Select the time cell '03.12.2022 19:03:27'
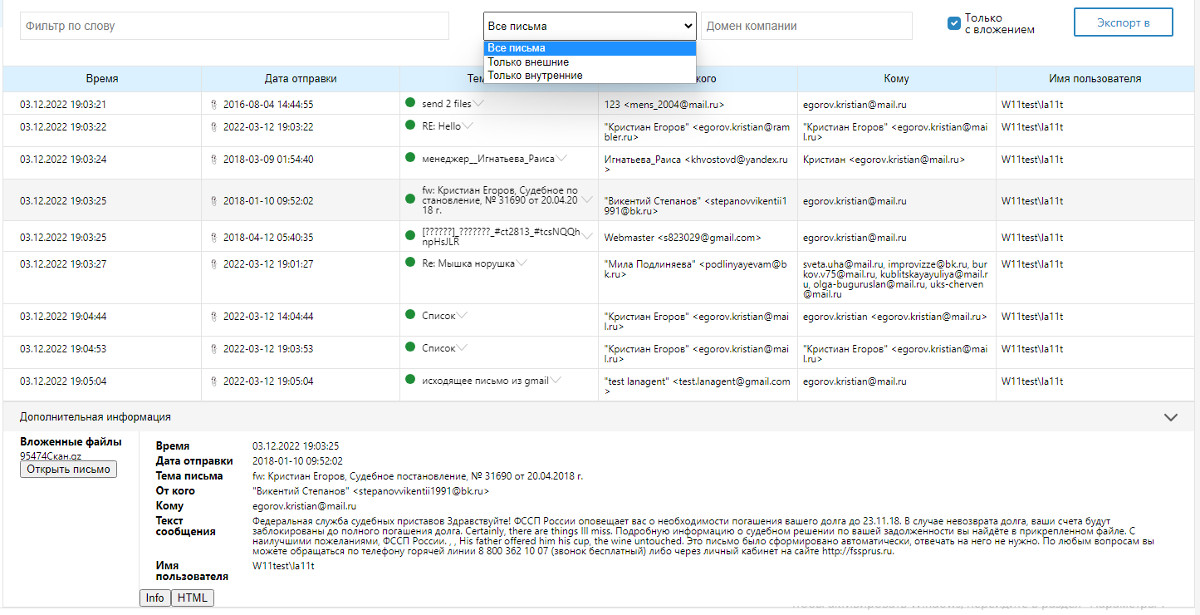The image size is (1200, 615). (63, 264)
